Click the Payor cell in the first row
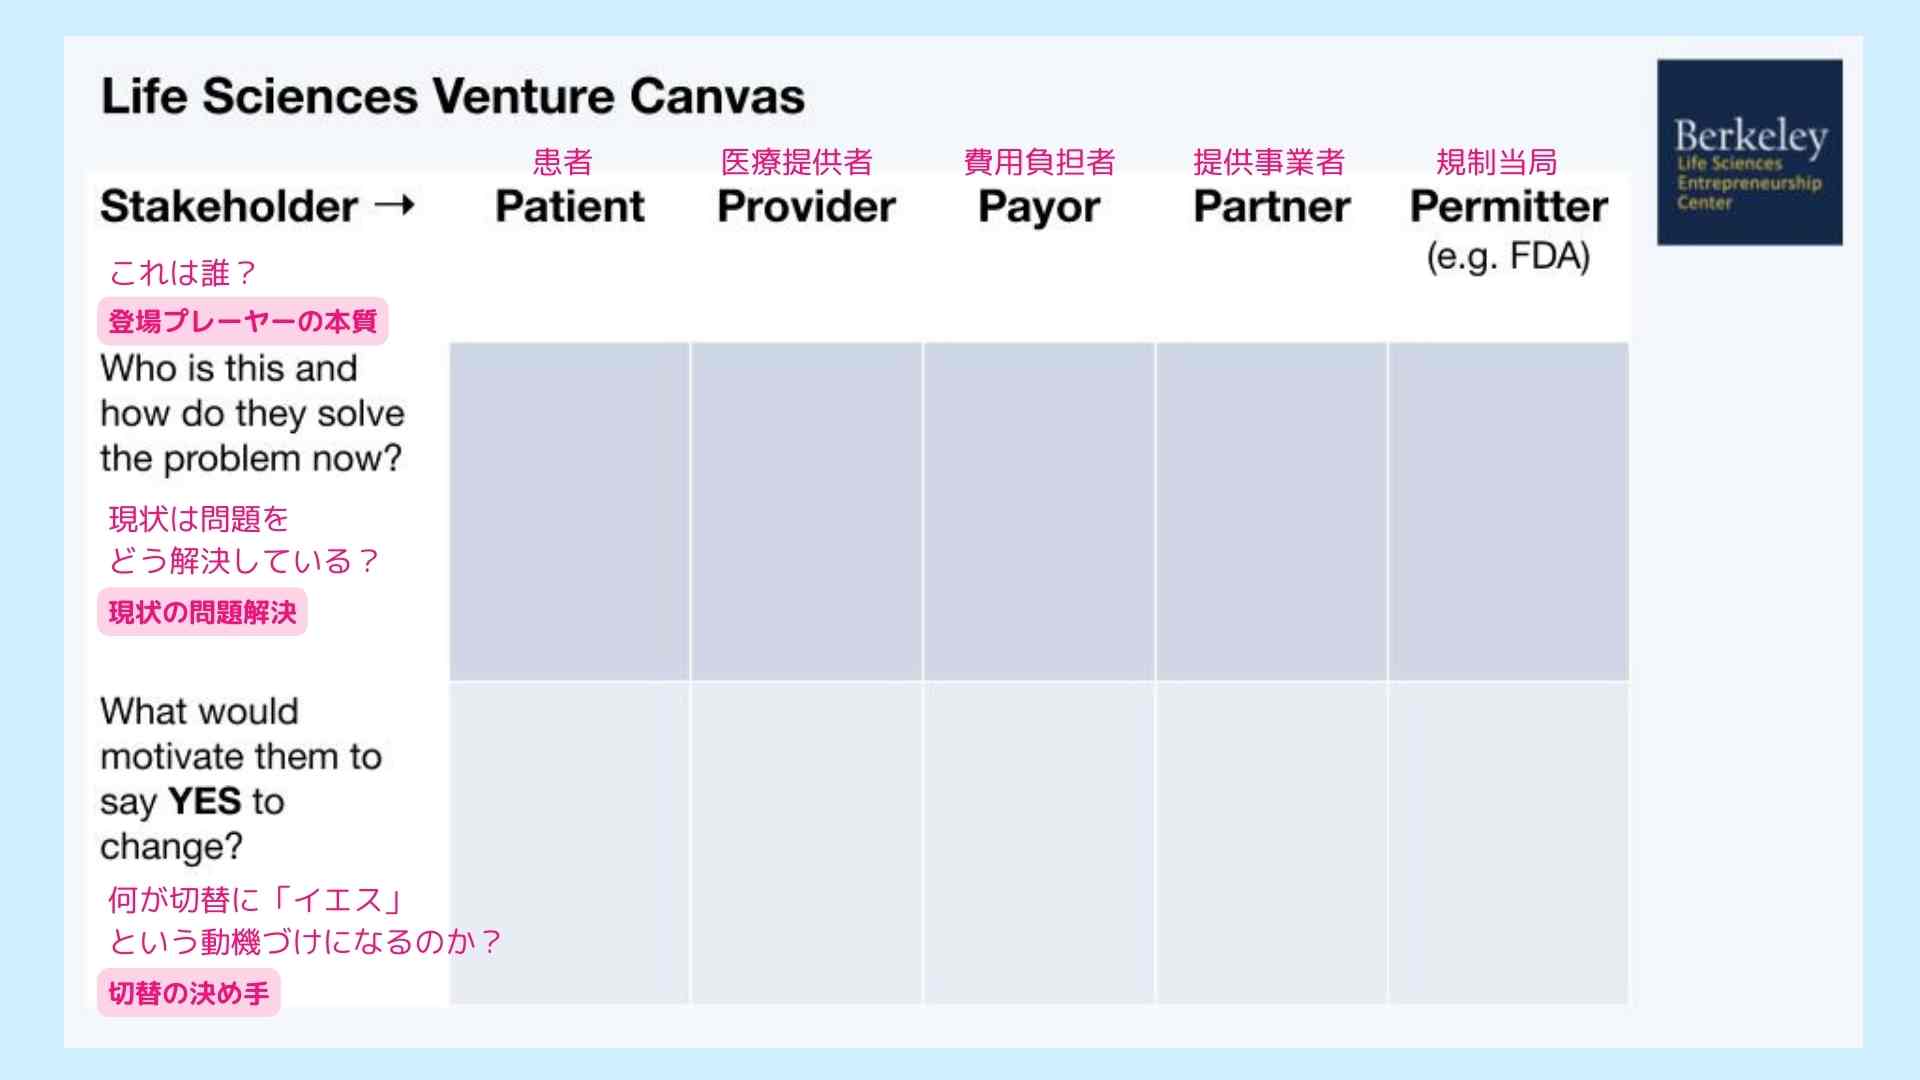Viewport: 1920px width, 1080px height. (x=1039, y=511)
